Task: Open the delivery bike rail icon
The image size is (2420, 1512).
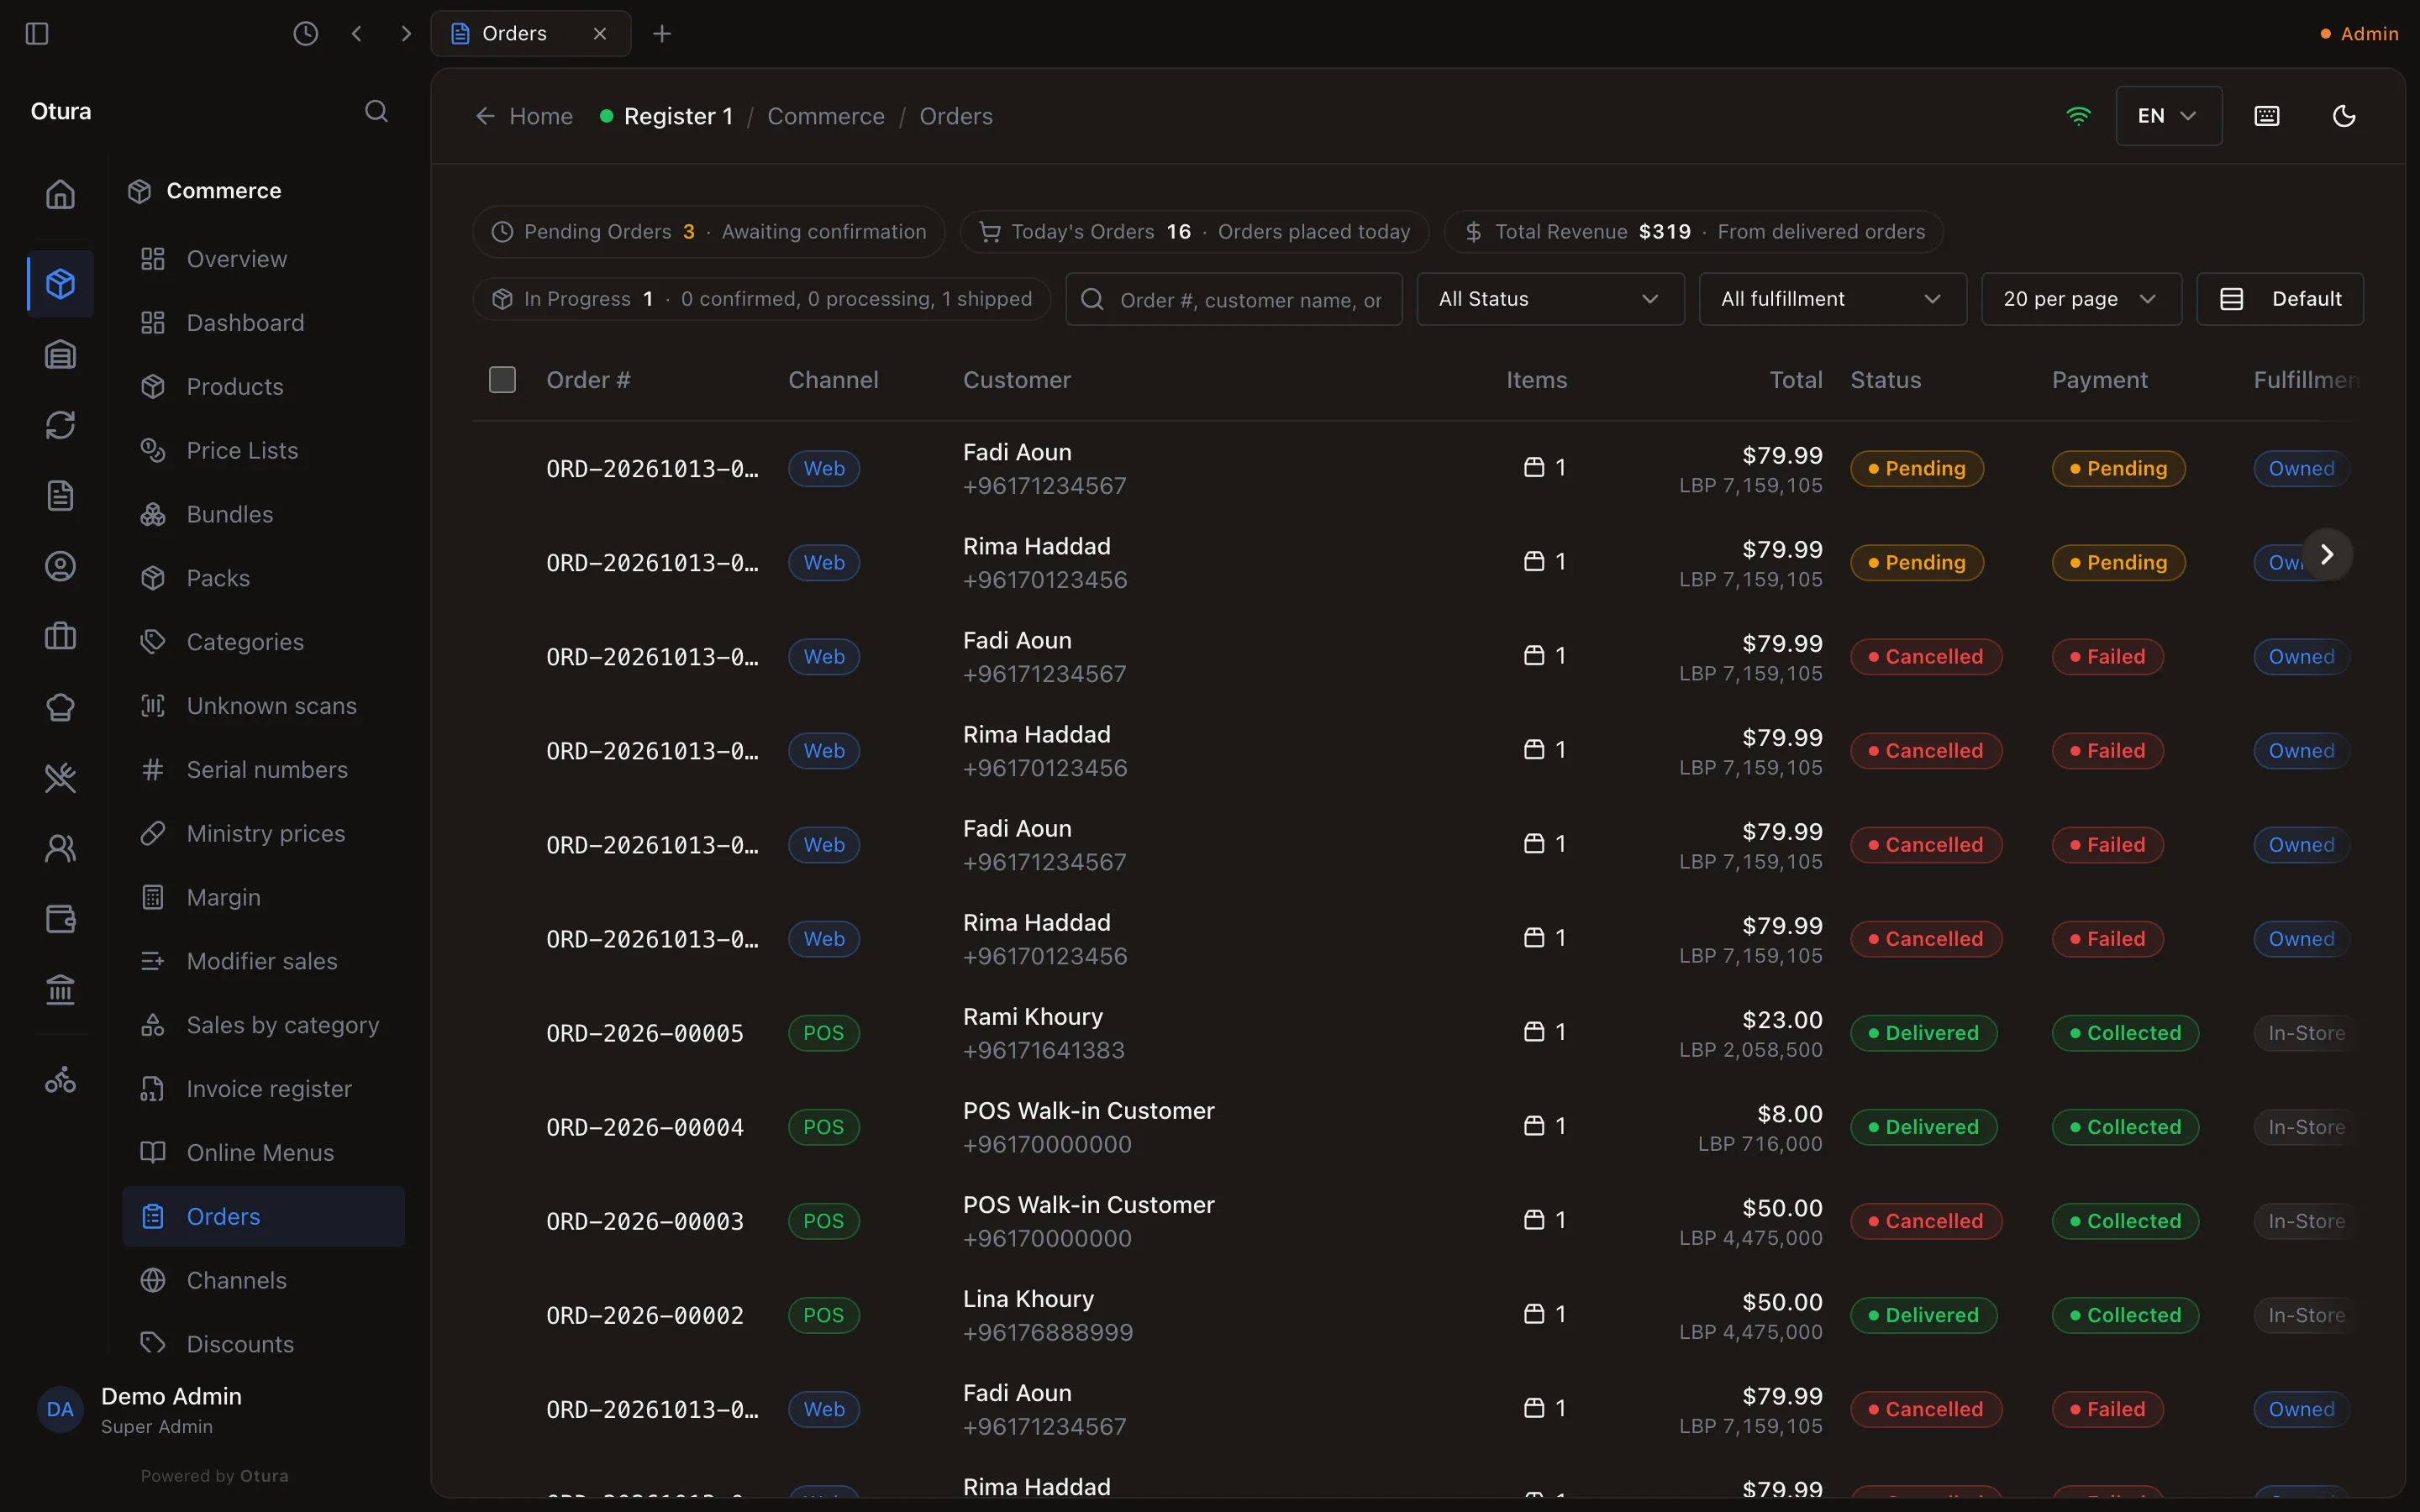Action: (x=60, y=1080)
